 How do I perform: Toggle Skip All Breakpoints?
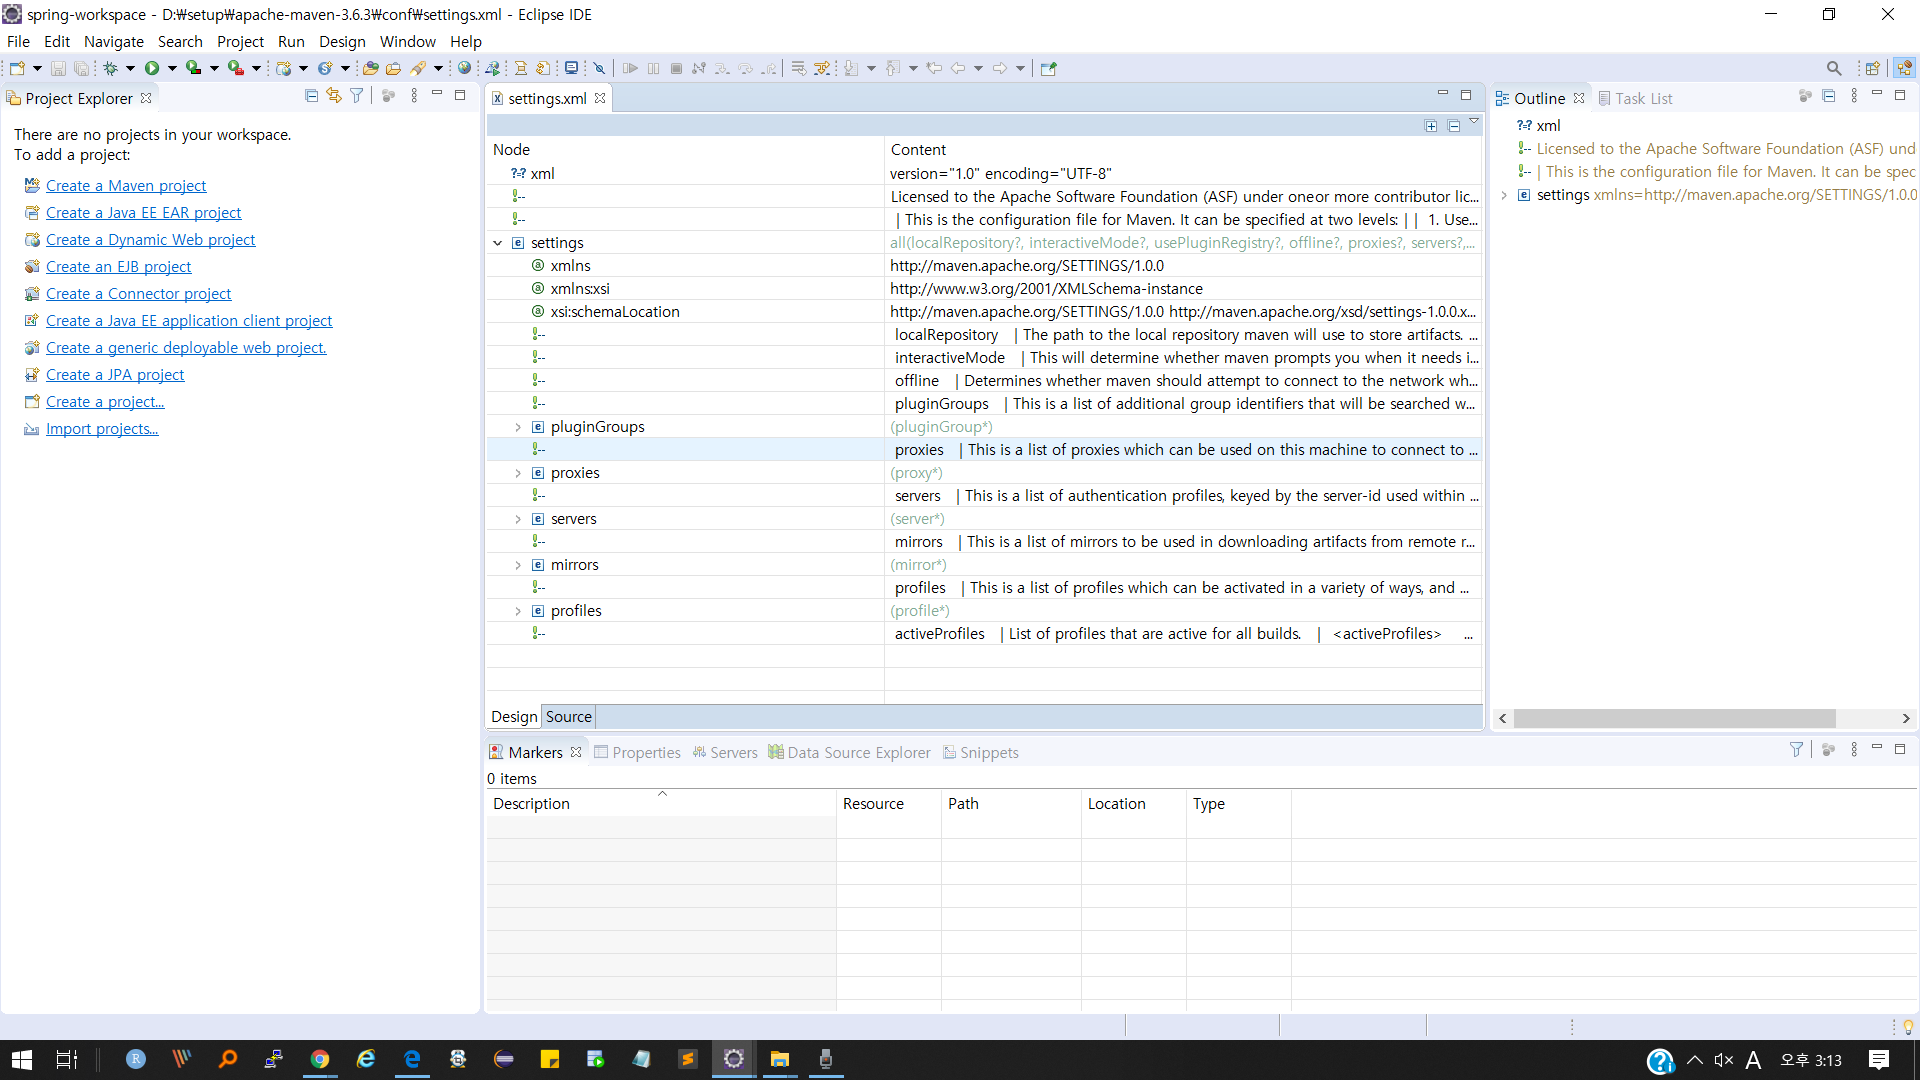599,68
